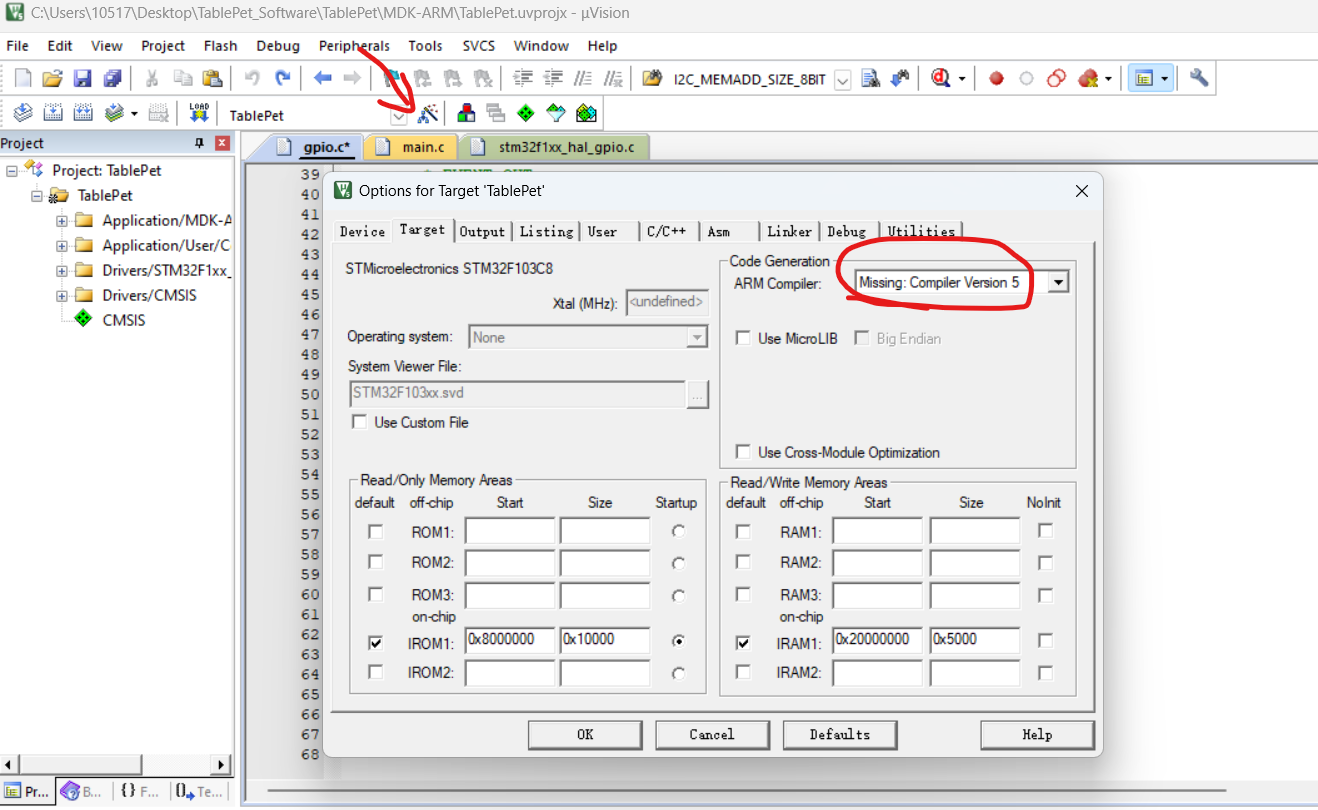Kill all breakpoints using the crossed breakpoint icon
1318x810 pixels.
coord(1088,78)
